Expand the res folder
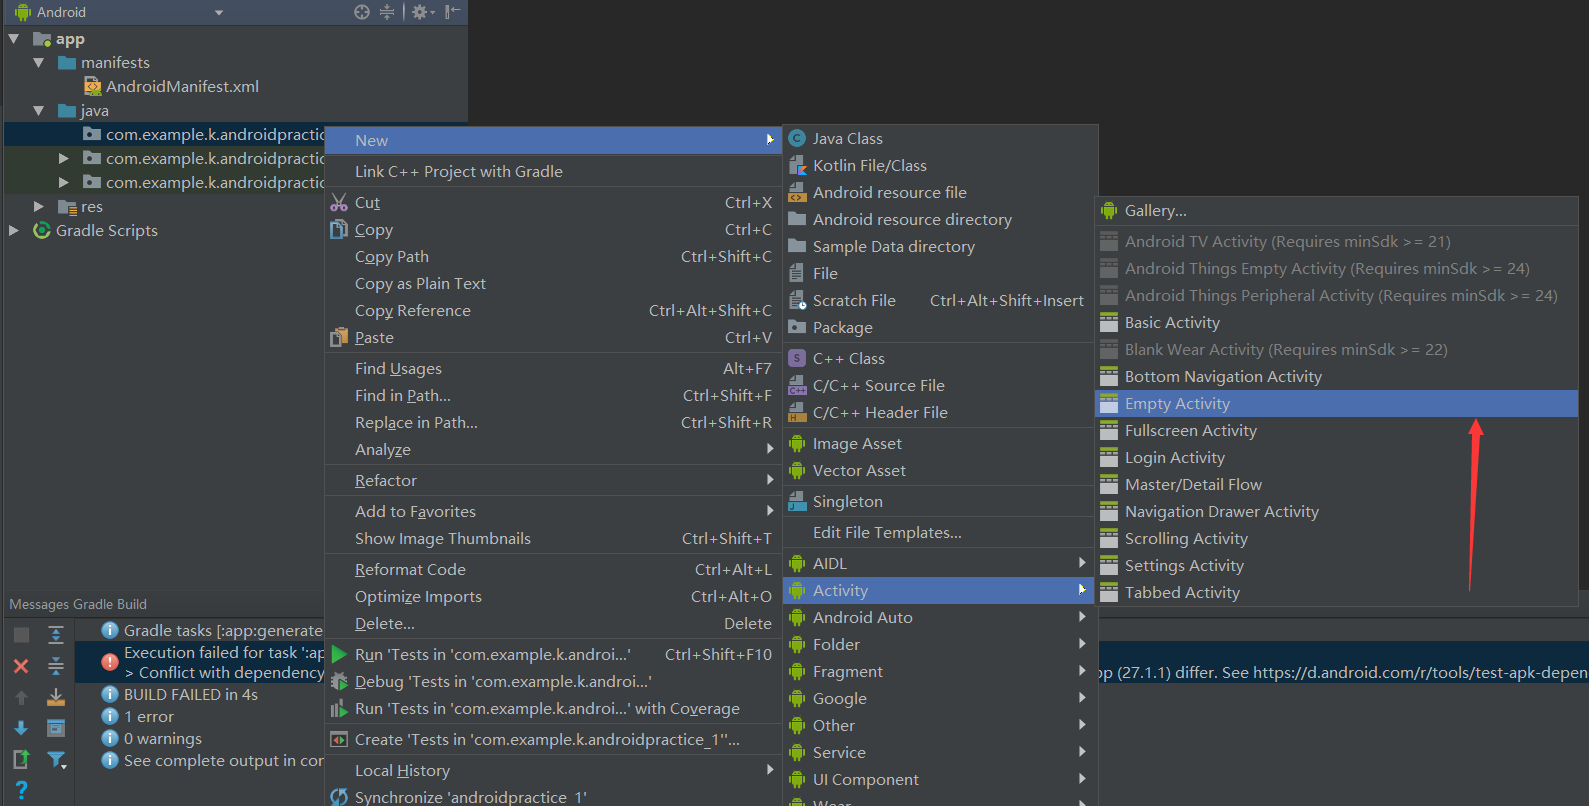The width and height of the screenshot is (1589, 806). (x=39, y=207)
